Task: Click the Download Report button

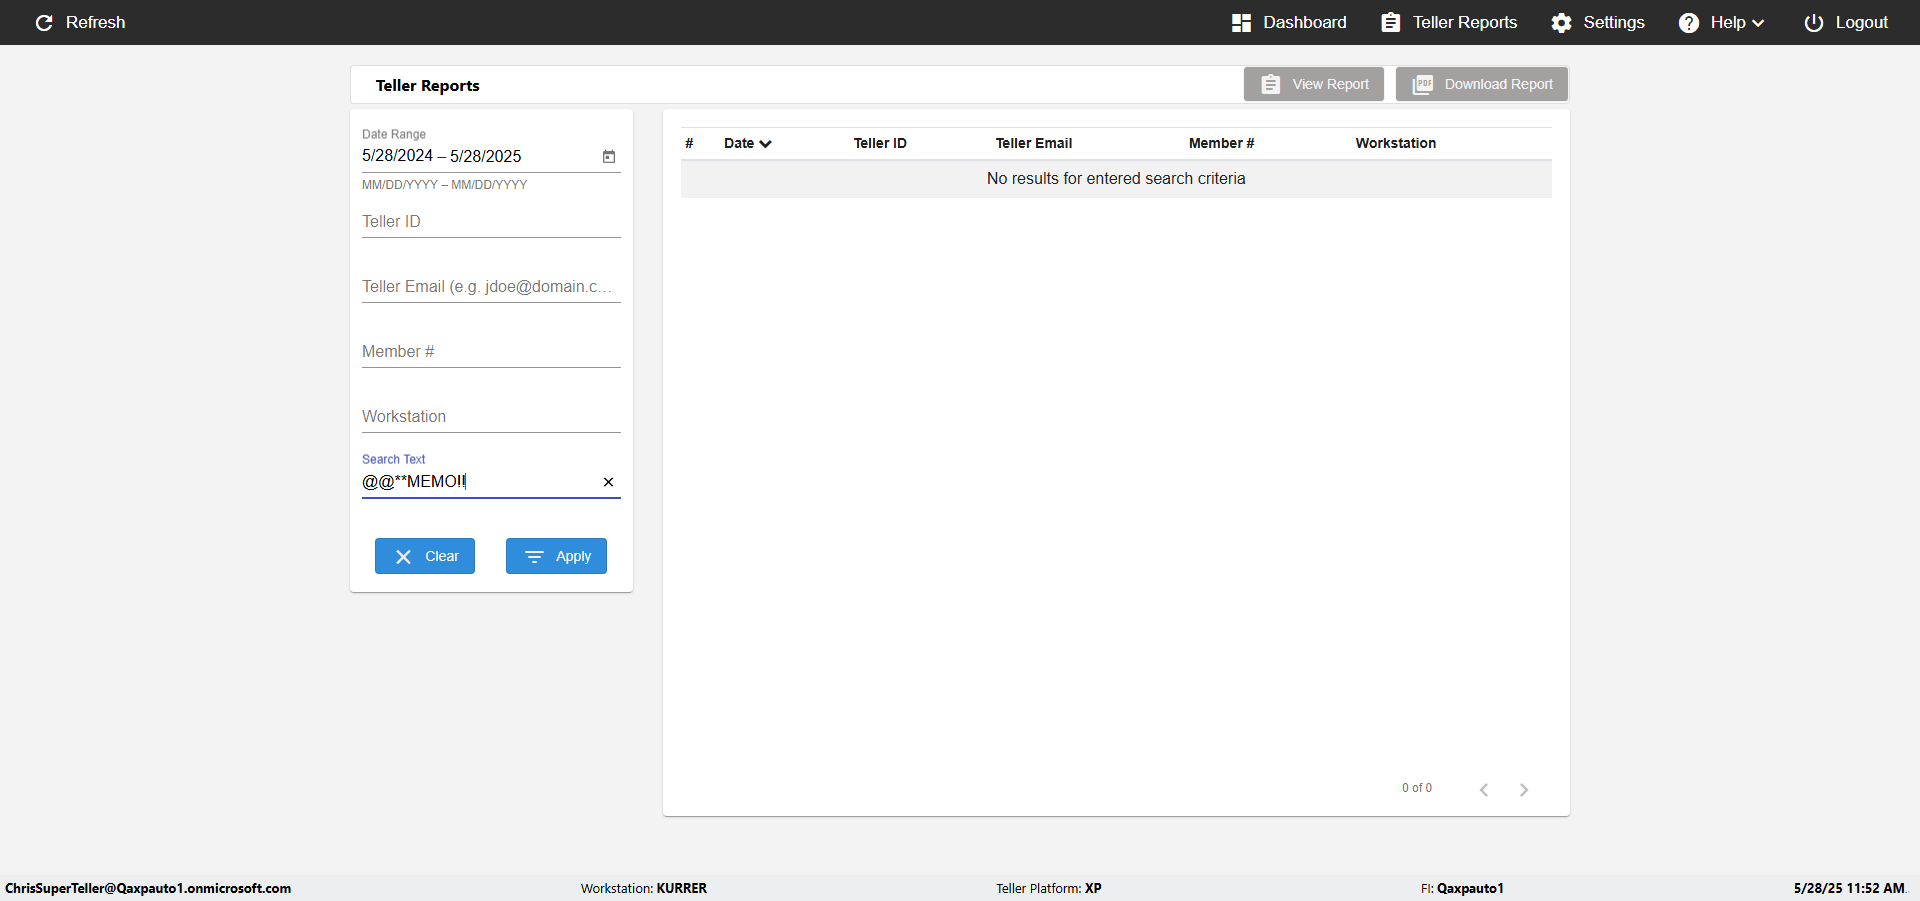Action: pos(1482,84)
